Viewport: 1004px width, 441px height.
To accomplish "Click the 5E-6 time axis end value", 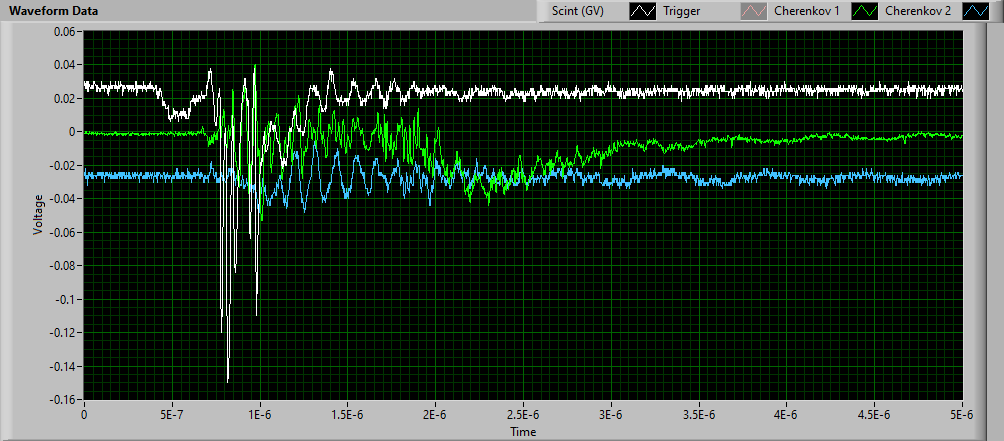I will point(963,414).
